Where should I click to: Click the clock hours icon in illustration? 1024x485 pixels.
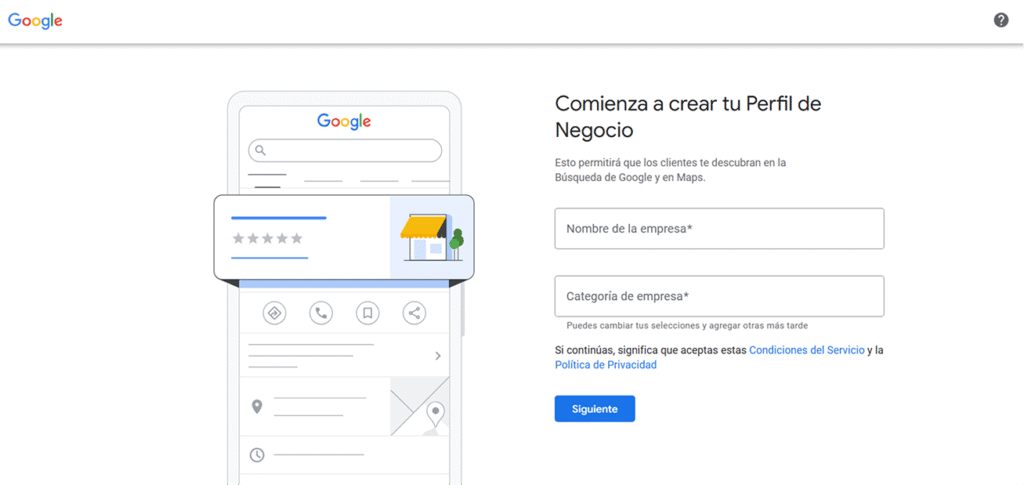click(x=257, y=455)
